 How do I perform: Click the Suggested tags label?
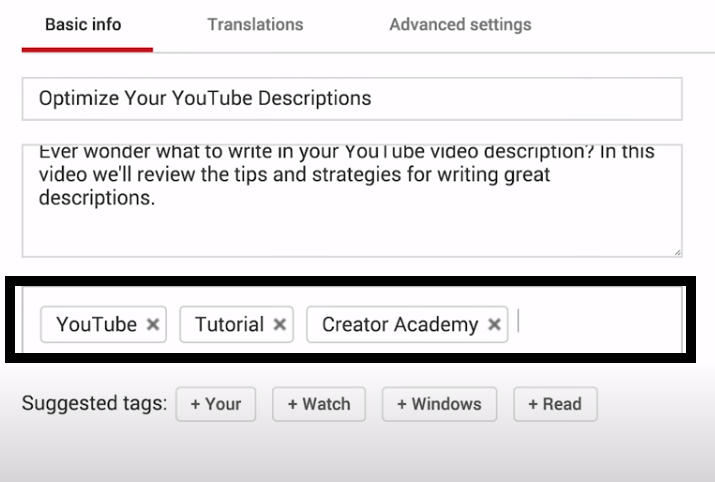pyautogui.click(x=94, y=404)
